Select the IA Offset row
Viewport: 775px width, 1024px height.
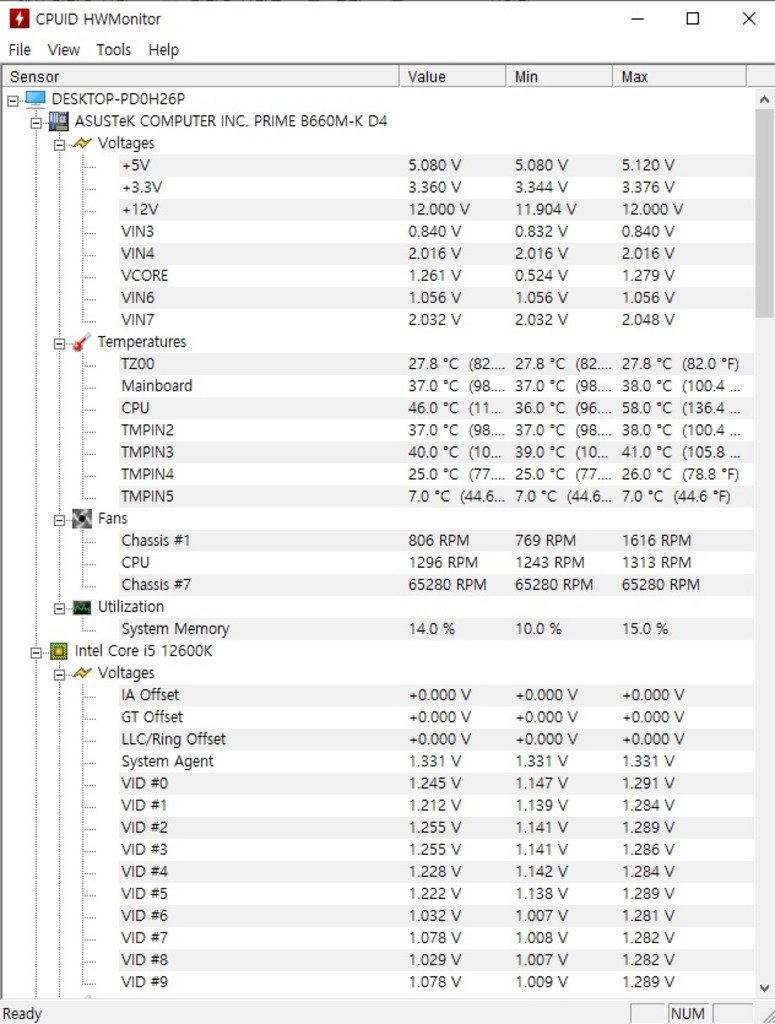436,696
